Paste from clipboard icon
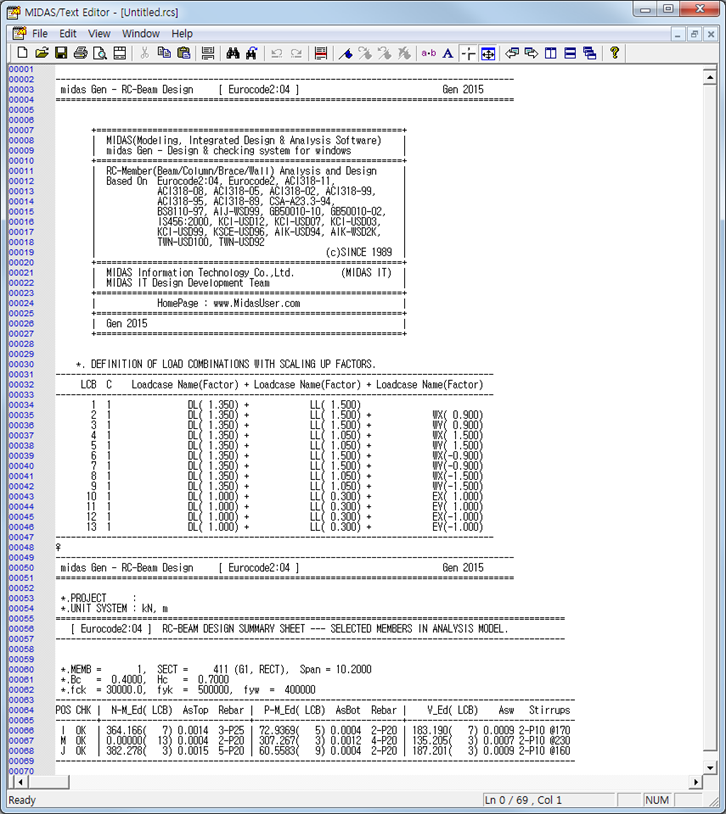This screenshot has width=726, height=814. pos(183,53)
